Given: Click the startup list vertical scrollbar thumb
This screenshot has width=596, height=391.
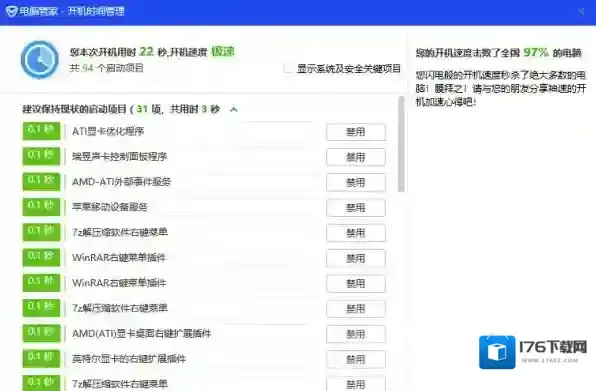Looking at the screenshot, I should [x=401, y=144].
